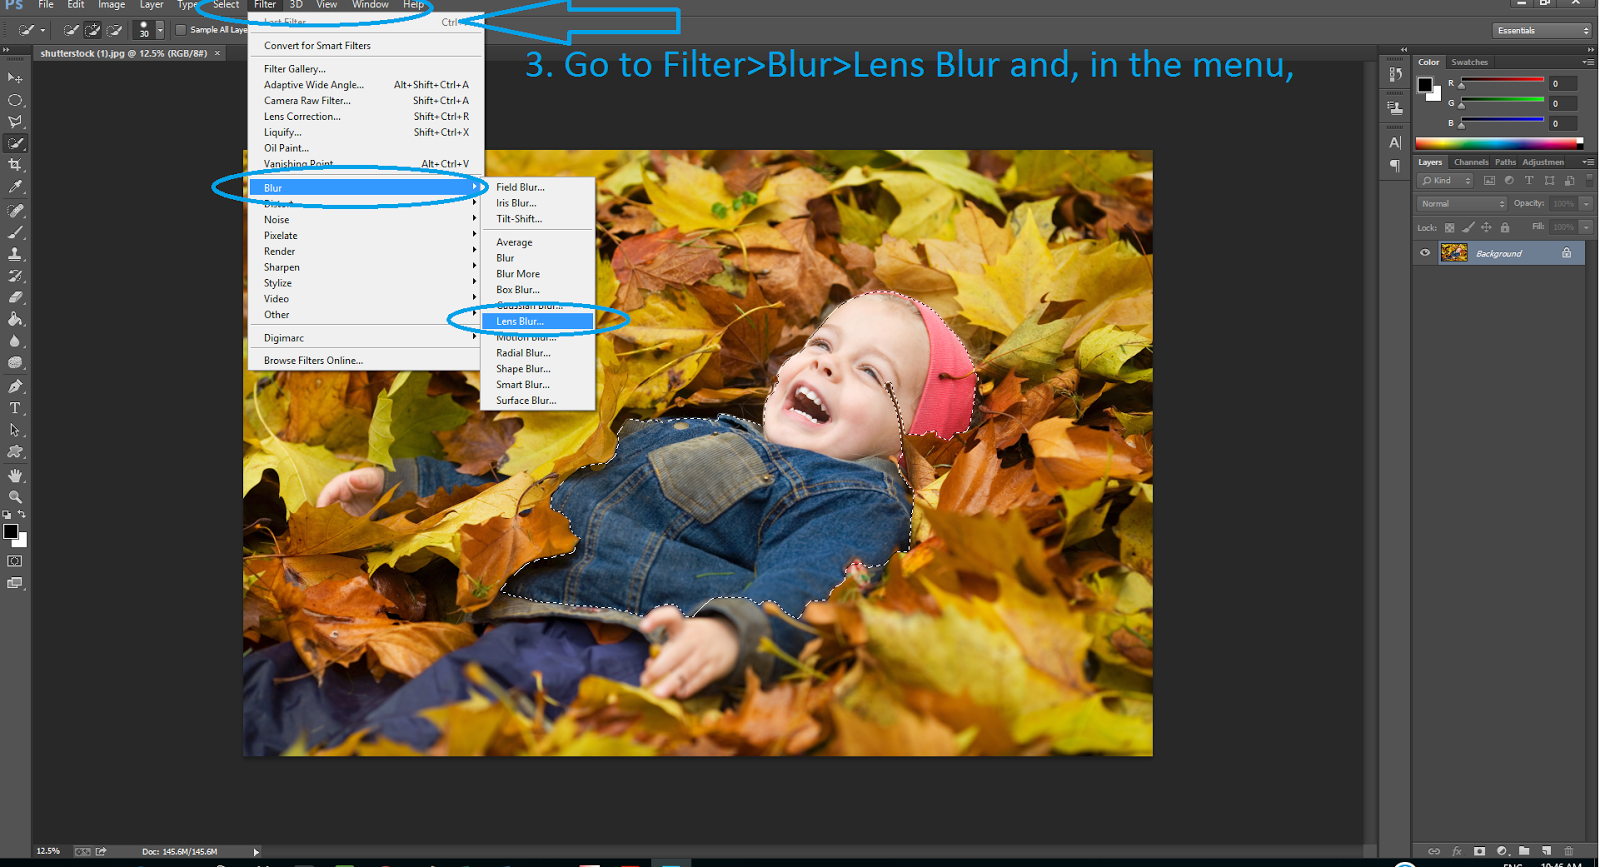1600x867 pixels.
Task: Toggle Quick Mask mode
Action: coord(15,561)
